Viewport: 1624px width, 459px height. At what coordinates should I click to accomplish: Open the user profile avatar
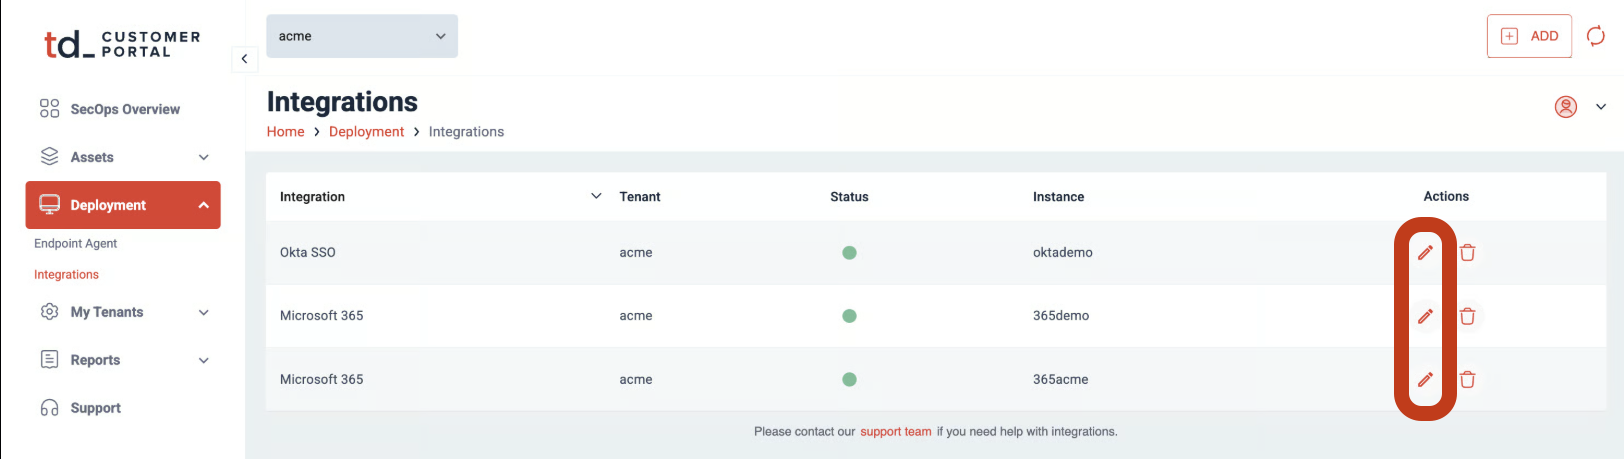1566,107
